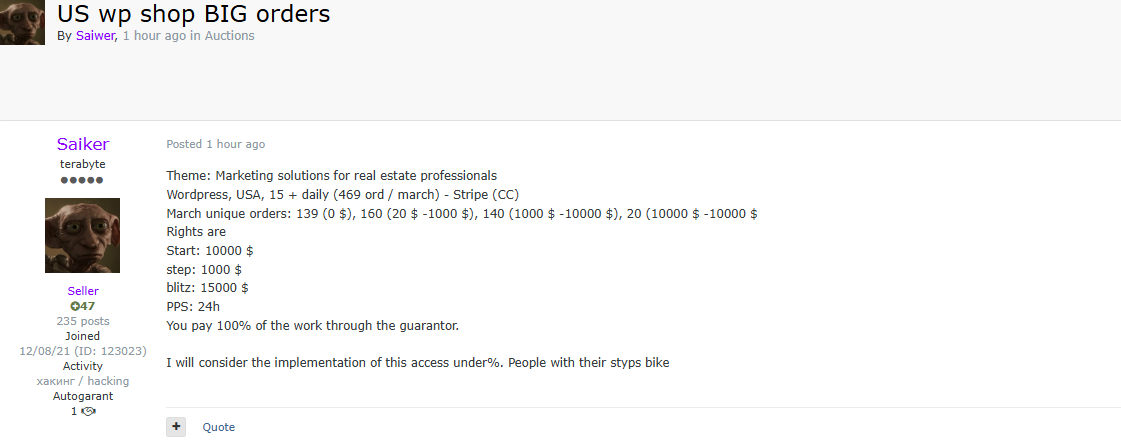This screenshot has width=1121, height=448.
Task: Click the Posted 1 hour ago permalink
Action: point(216,144)
